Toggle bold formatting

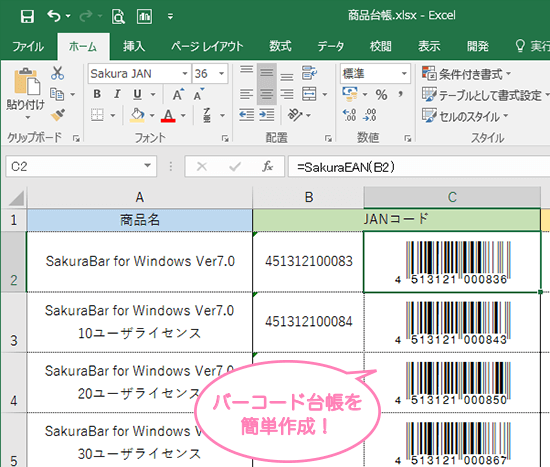pyautogui.click(x=97, y=94)
